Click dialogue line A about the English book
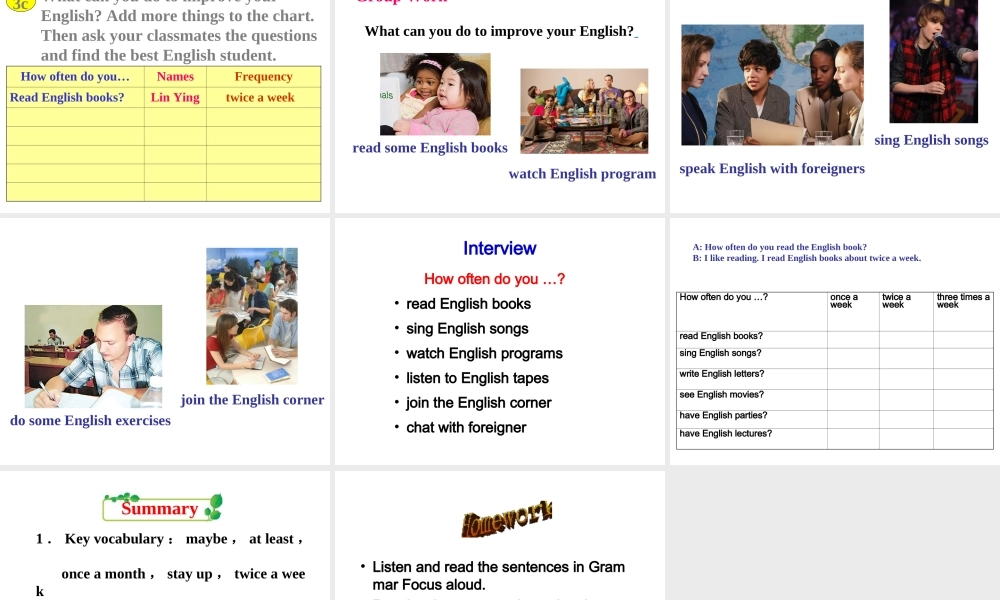Image resolution: width=1000 pixels, height=600 pixels. pyautogui.click(x=779, y=247)
